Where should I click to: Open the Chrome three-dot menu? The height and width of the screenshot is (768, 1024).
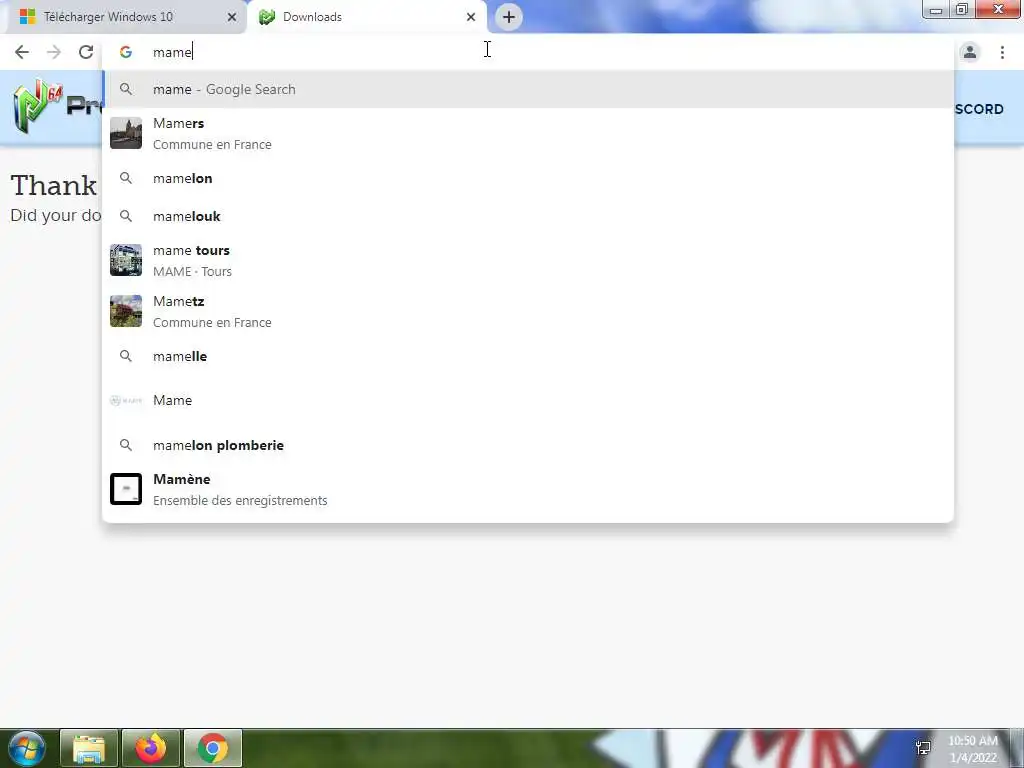coord(1002,52)
